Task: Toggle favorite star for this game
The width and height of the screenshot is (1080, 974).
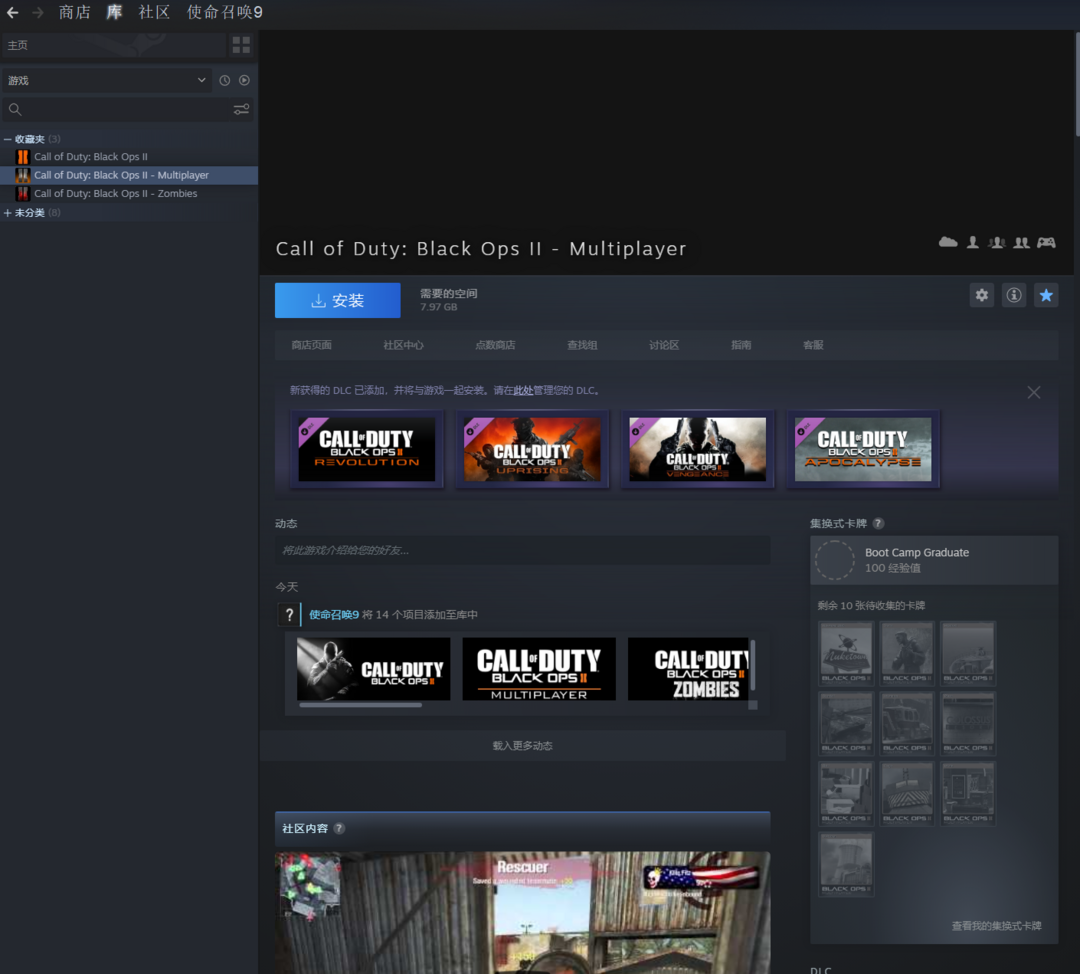Action: [x=1046, y=296]
